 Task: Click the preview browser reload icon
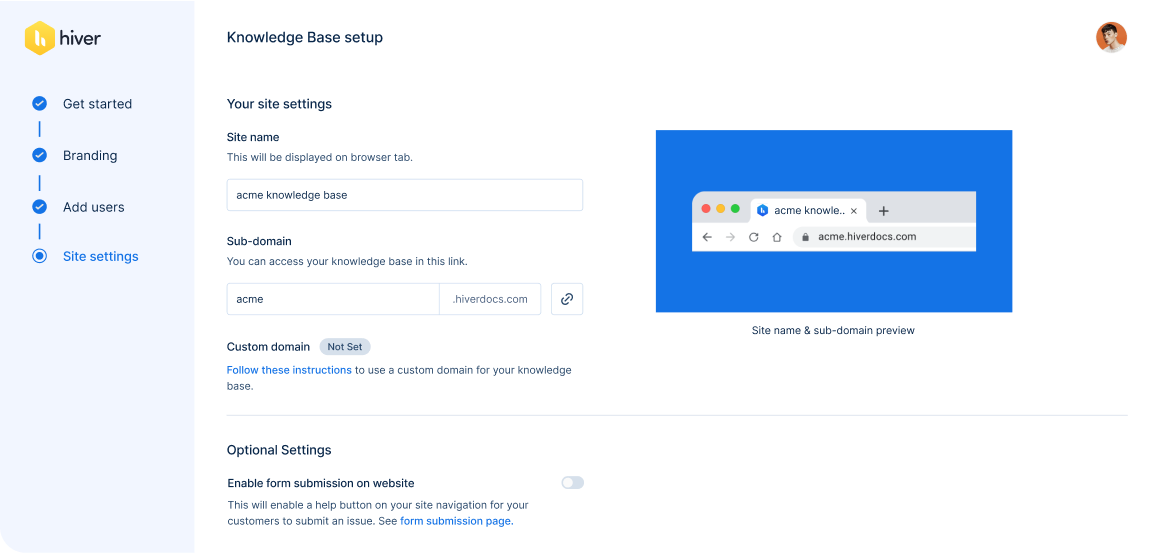pyautogui.click(x=754, y=237)
